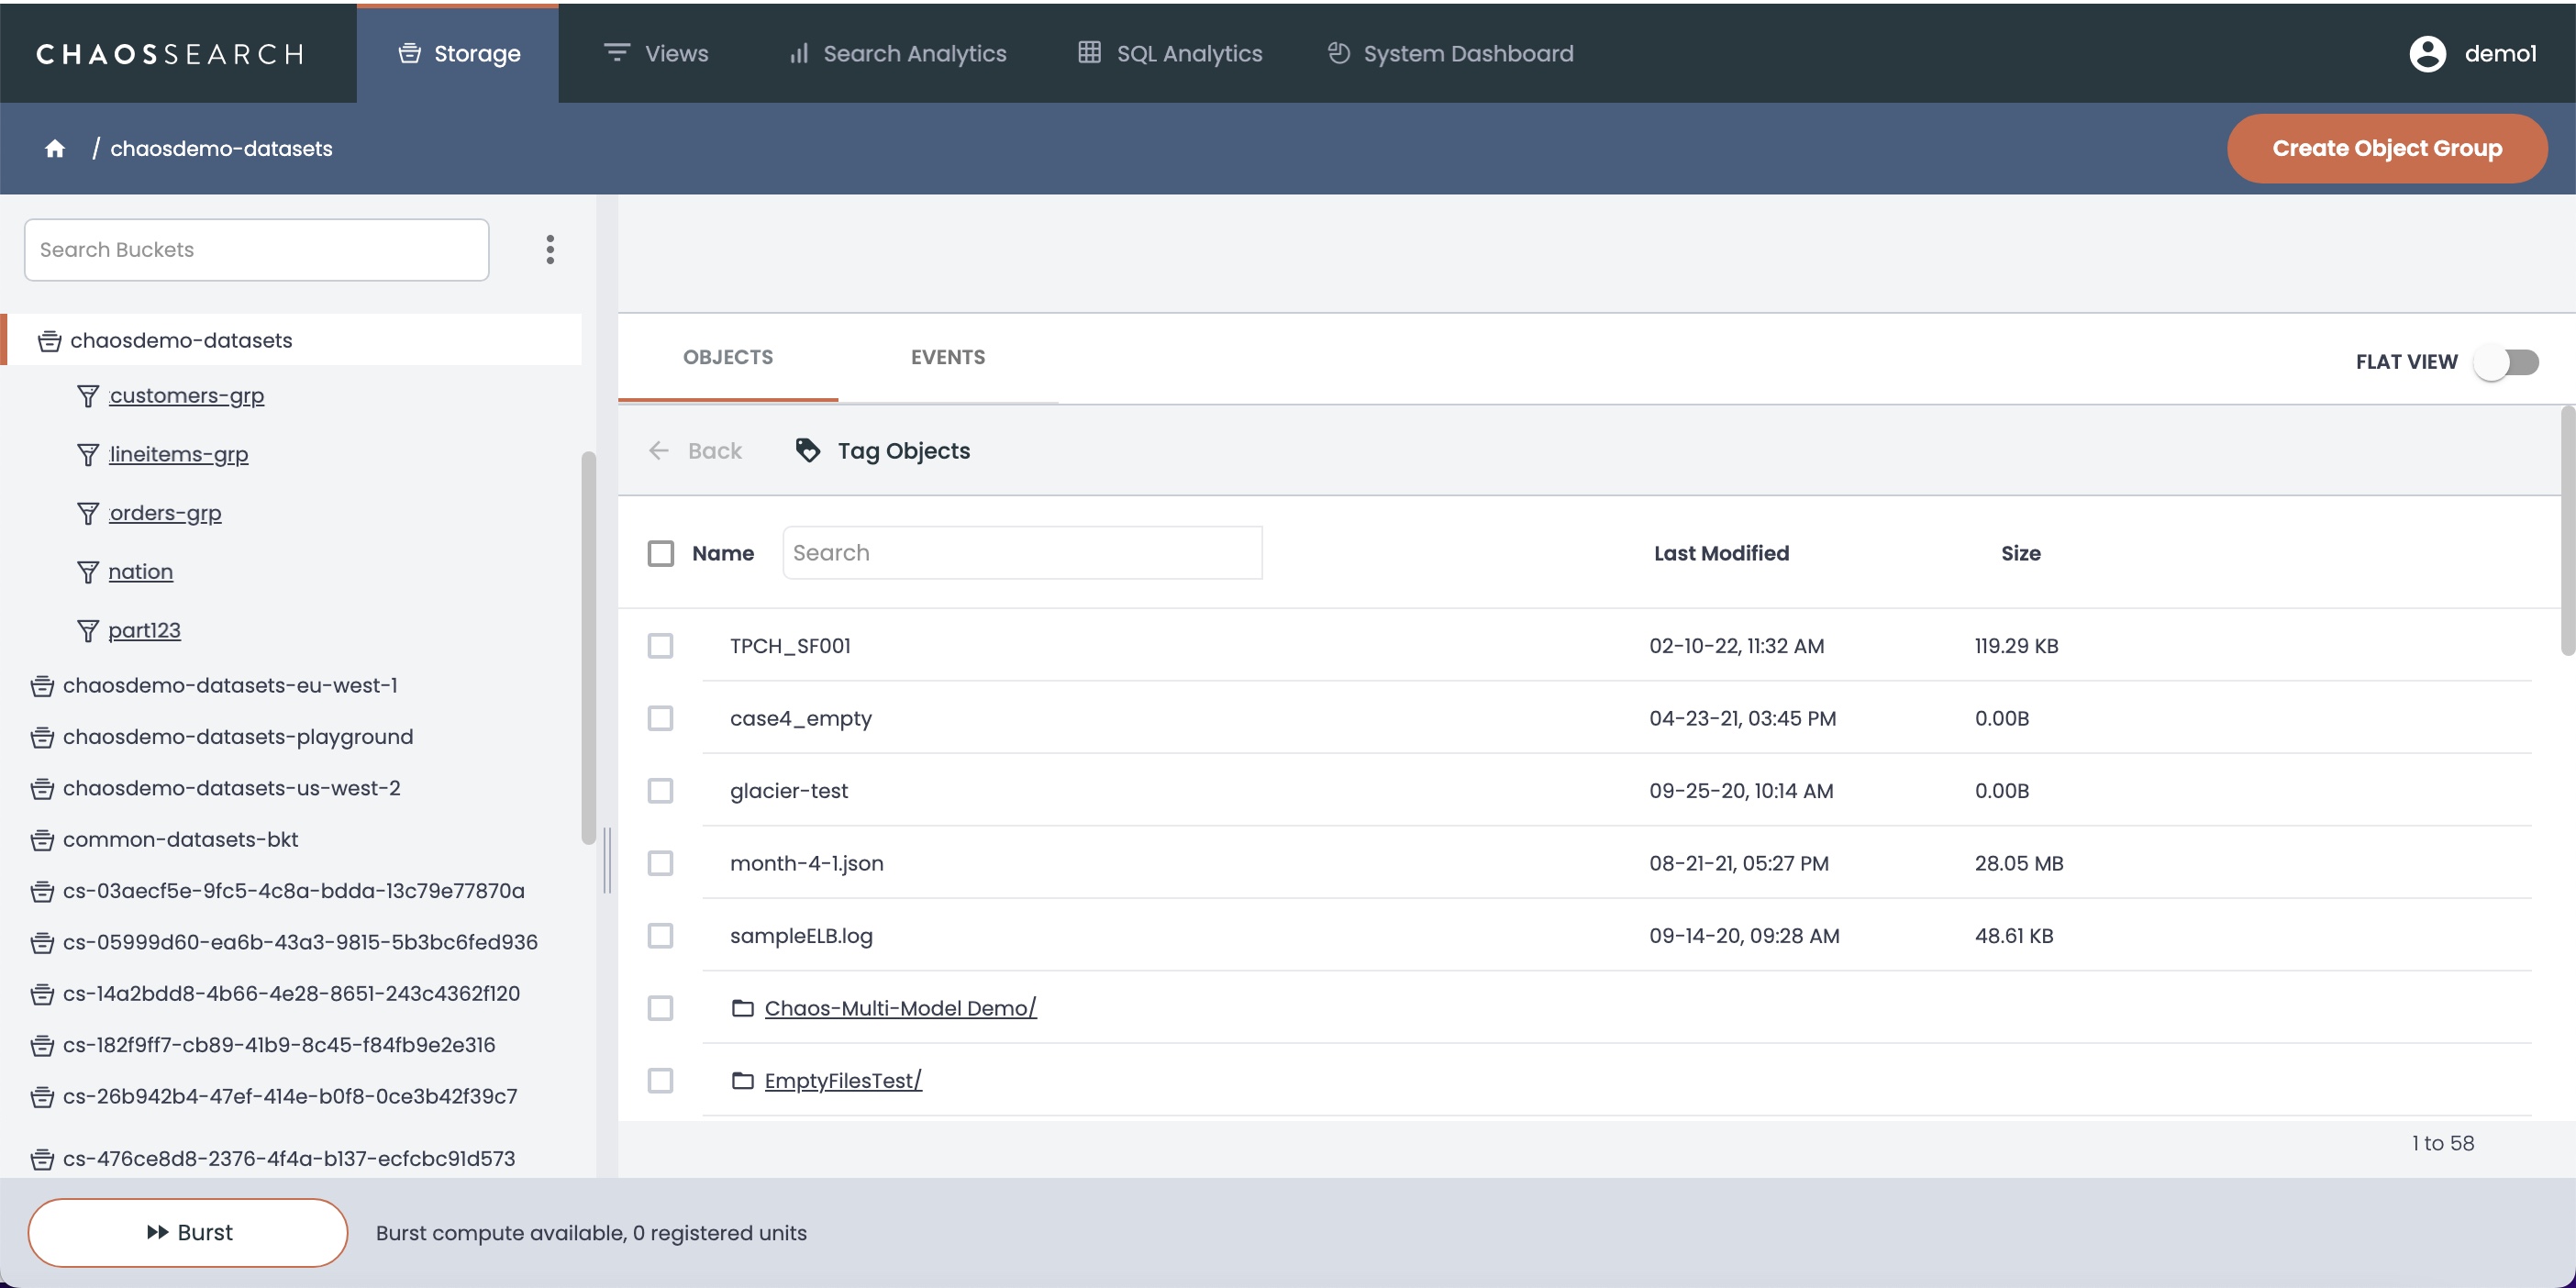Screen dimensions: 2576x1288
Task: Click the home breadcrumb icon
Action: (55, 148)
